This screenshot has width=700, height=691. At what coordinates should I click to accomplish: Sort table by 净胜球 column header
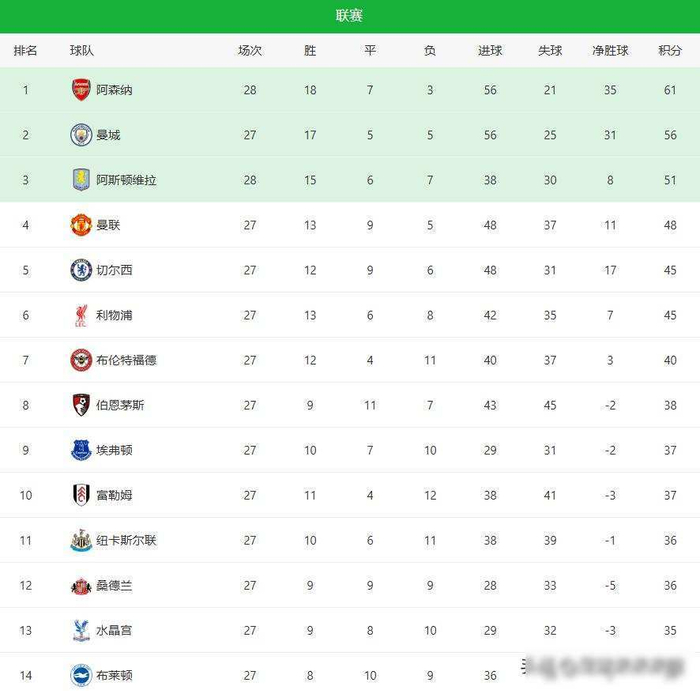pos(610,51)
